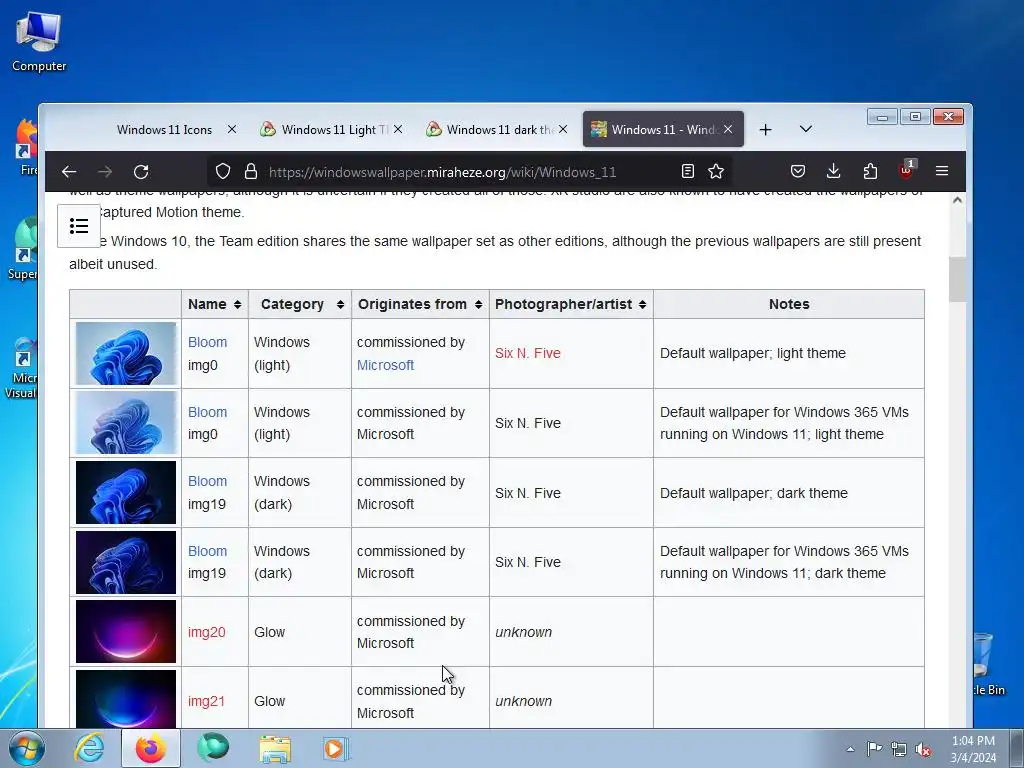Open Bloom link in Windows 365 dark row
Image resolution: width=1024 pixels, height=768 pixels.
pyautogui.click(x=208, y=551)
